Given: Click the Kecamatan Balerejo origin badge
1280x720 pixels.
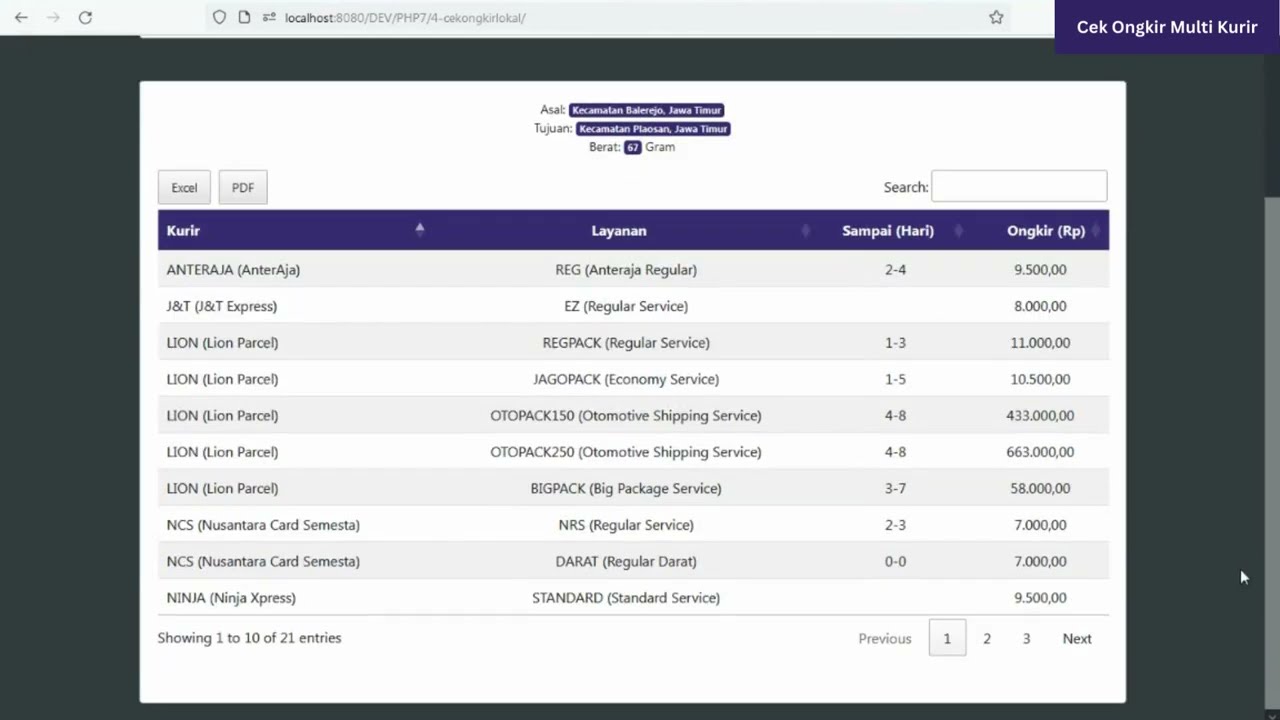Looking at the screenshot, I should pyautogui.click(x=646, y=110).
